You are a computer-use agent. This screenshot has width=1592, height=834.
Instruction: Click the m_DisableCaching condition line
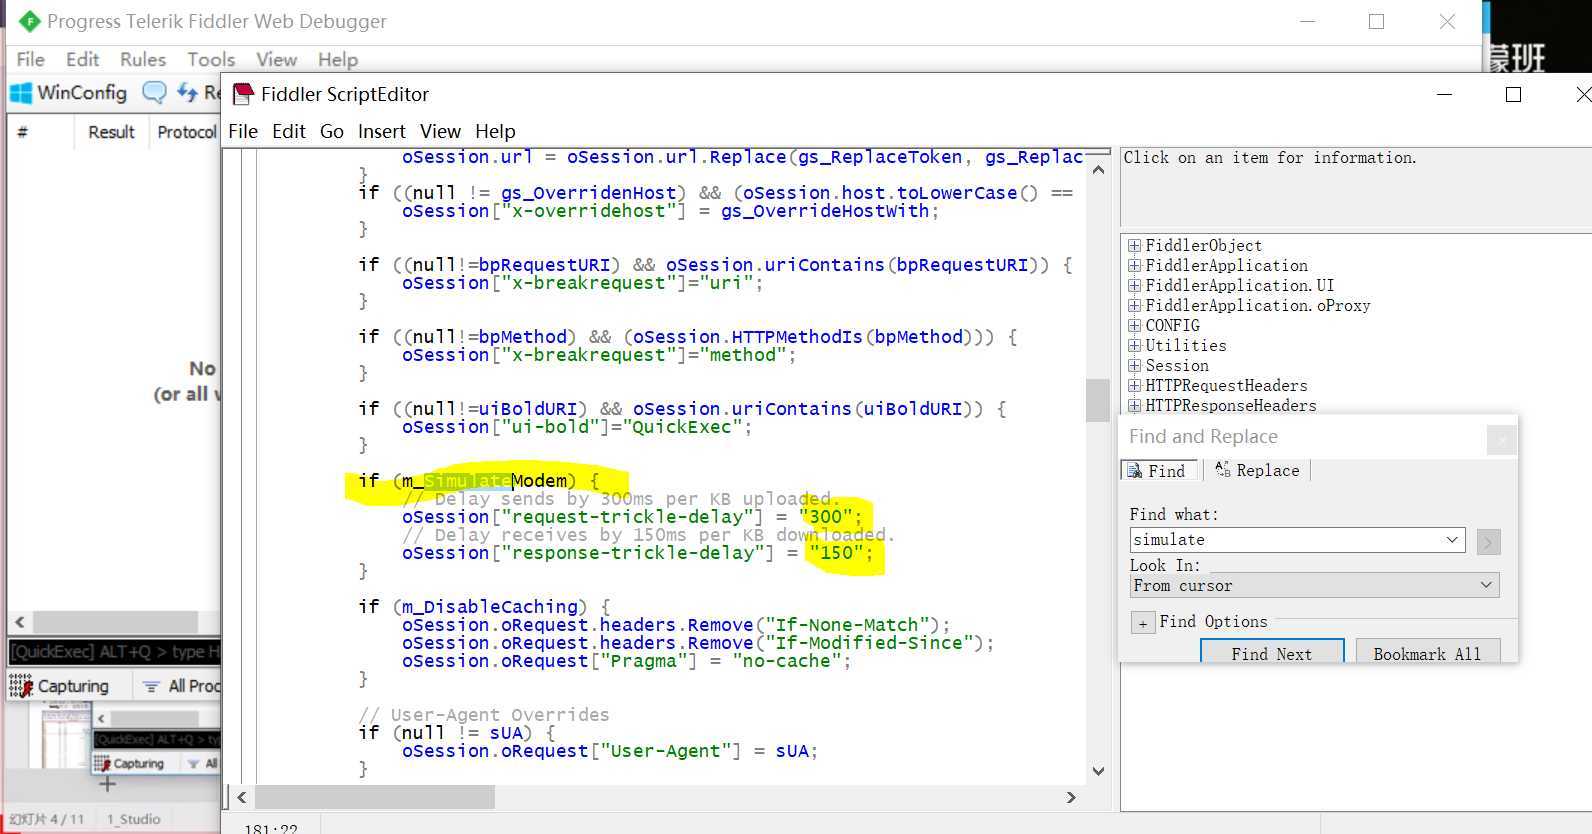pyautogui.click(x=484, y=607)
